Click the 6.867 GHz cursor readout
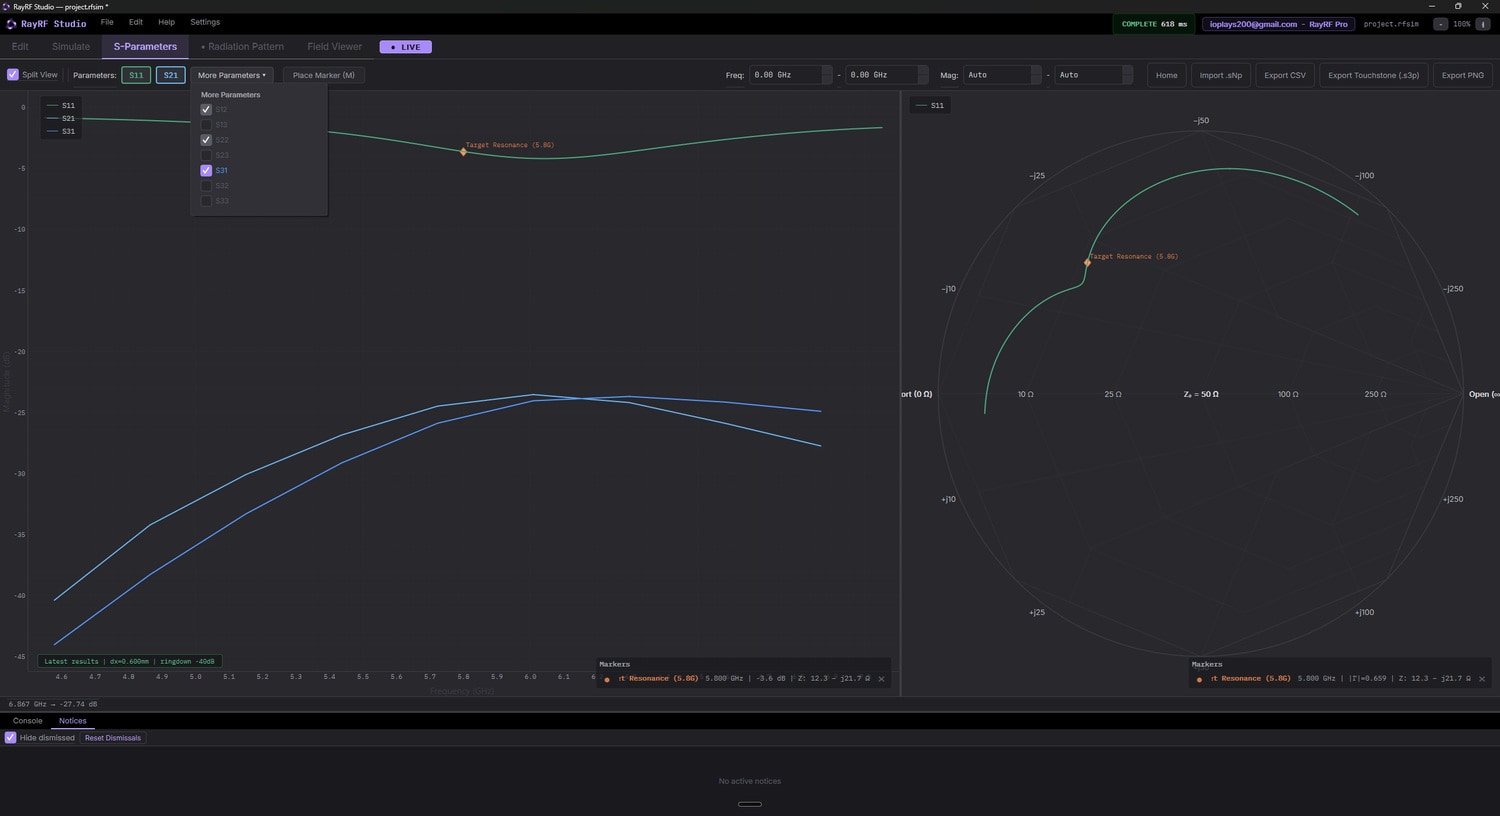Screen dimensions: 1500x816 (53, 704)
